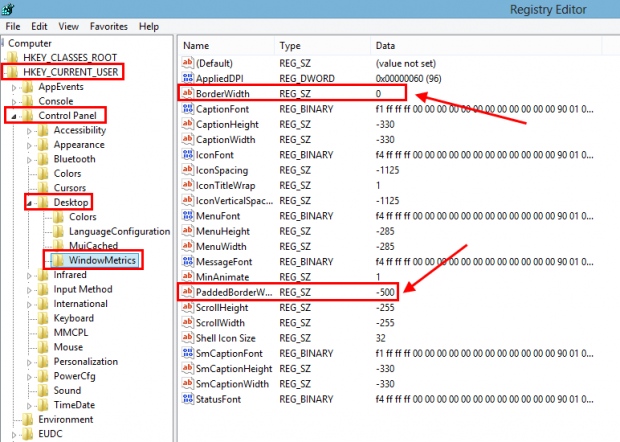Select the Colors key under Desktop
The image size is (620, 442).
pyautogui.click(x=83, y=217)
